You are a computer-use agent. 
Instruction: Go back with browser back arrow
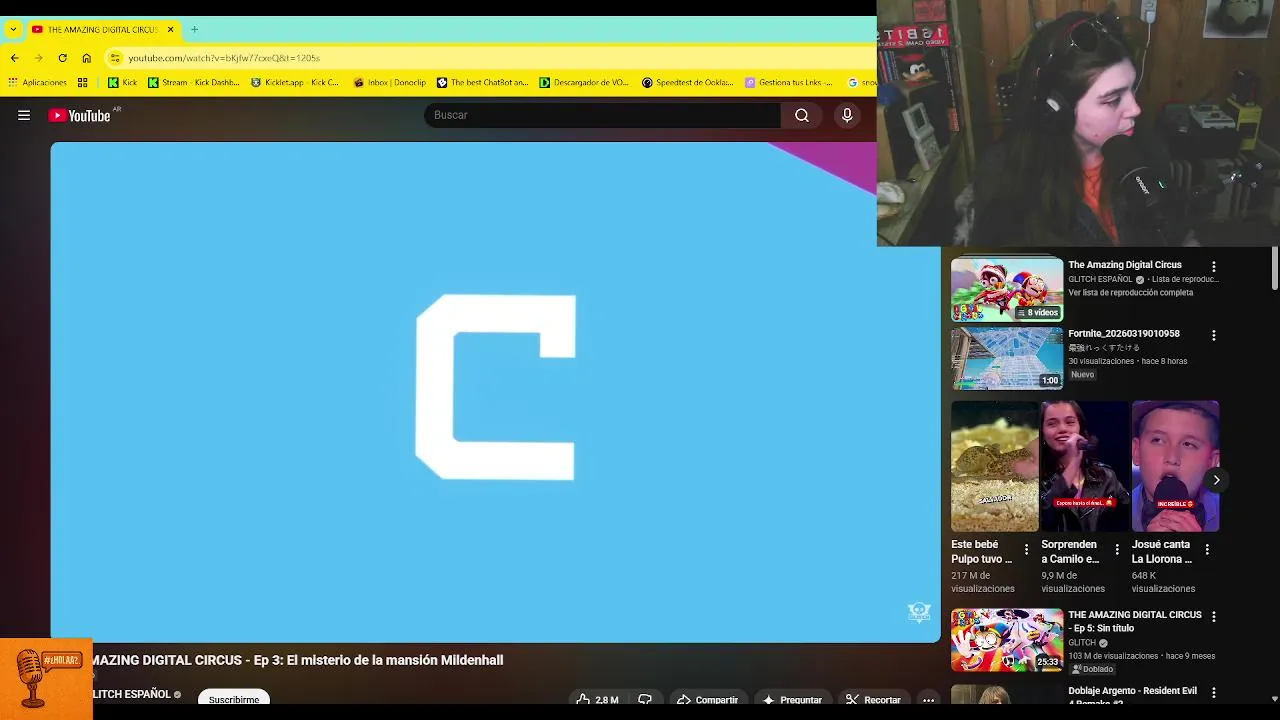[14, 58]
